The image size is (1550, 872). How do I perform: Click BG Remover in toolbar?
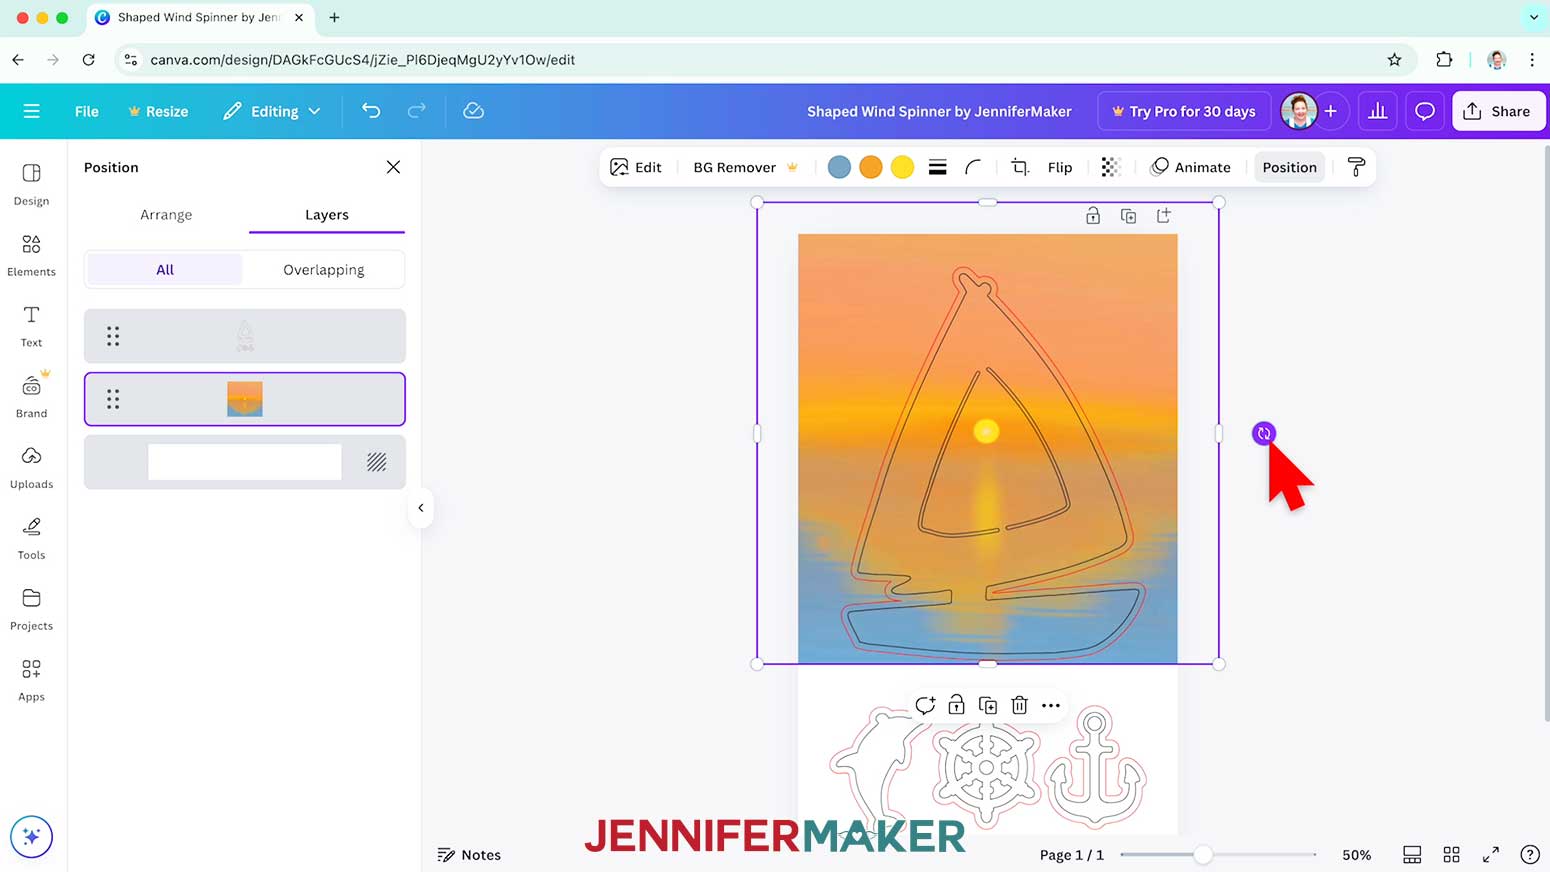point(746,167)
